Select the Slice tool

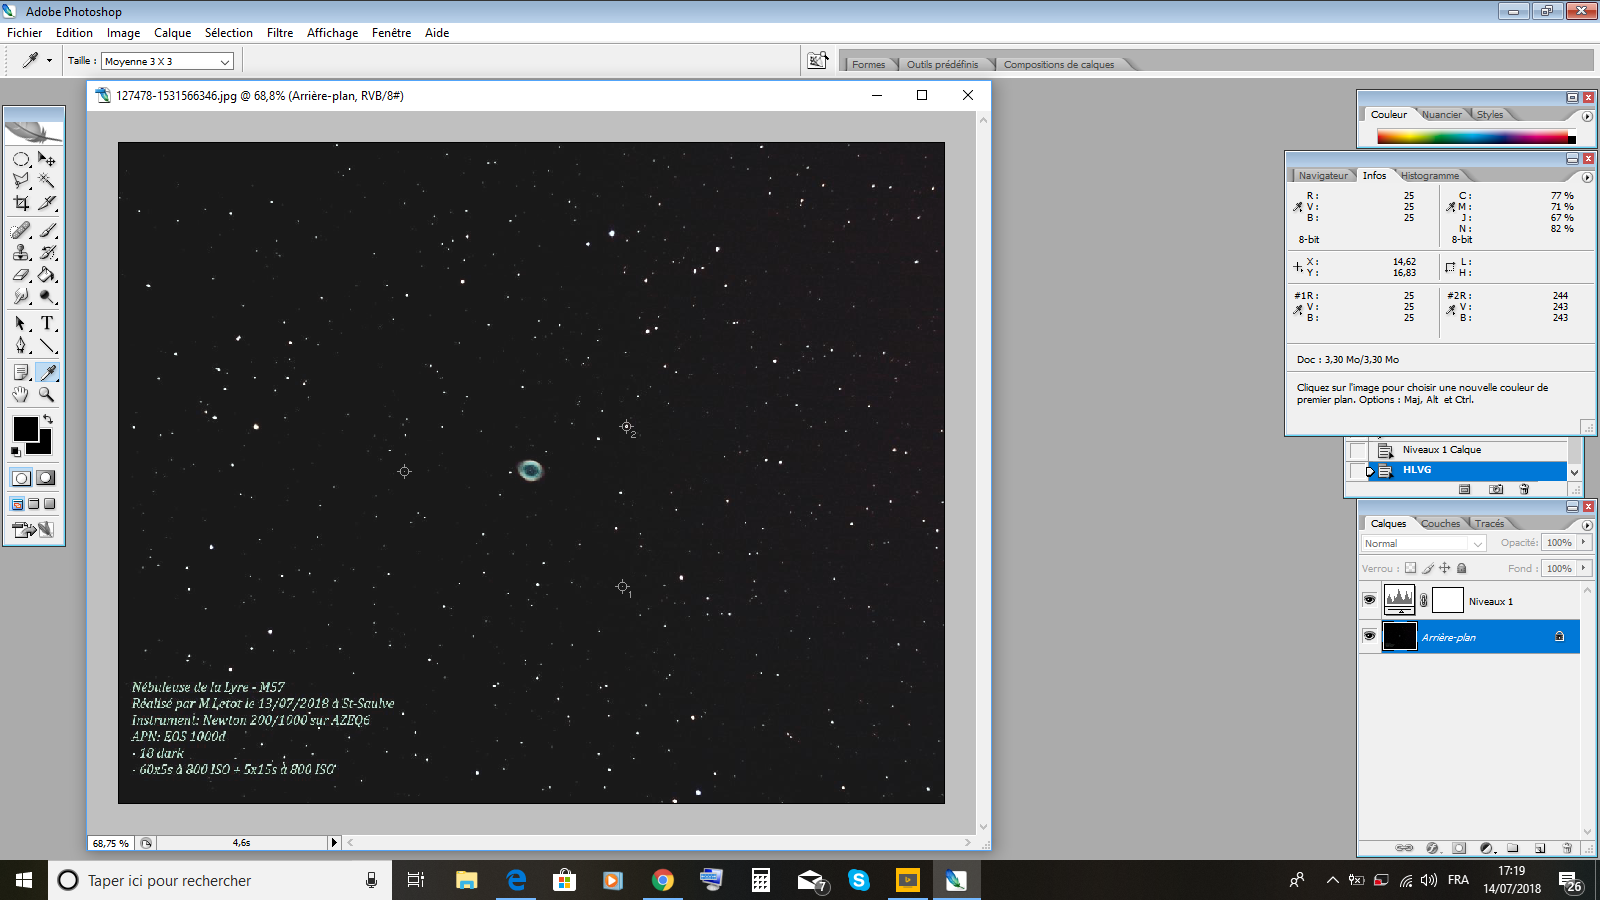(x=47, y=203)
